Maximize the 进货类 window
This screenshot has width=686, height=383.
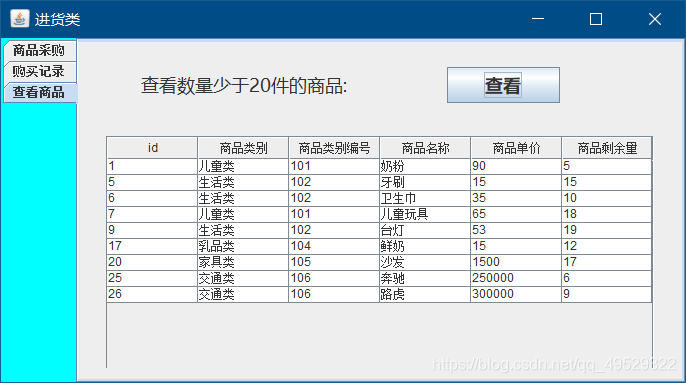(596, 19)
